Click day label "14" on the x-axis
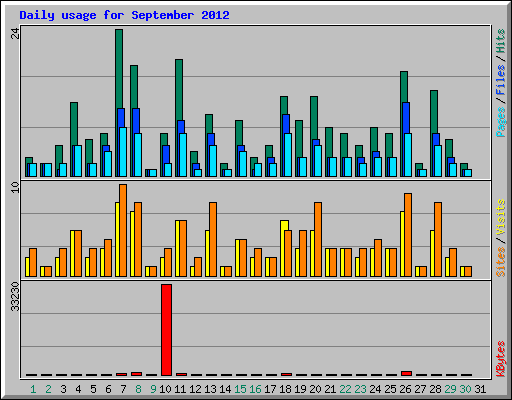The width and height of the screenshot is (512, 400). point(225,389)
